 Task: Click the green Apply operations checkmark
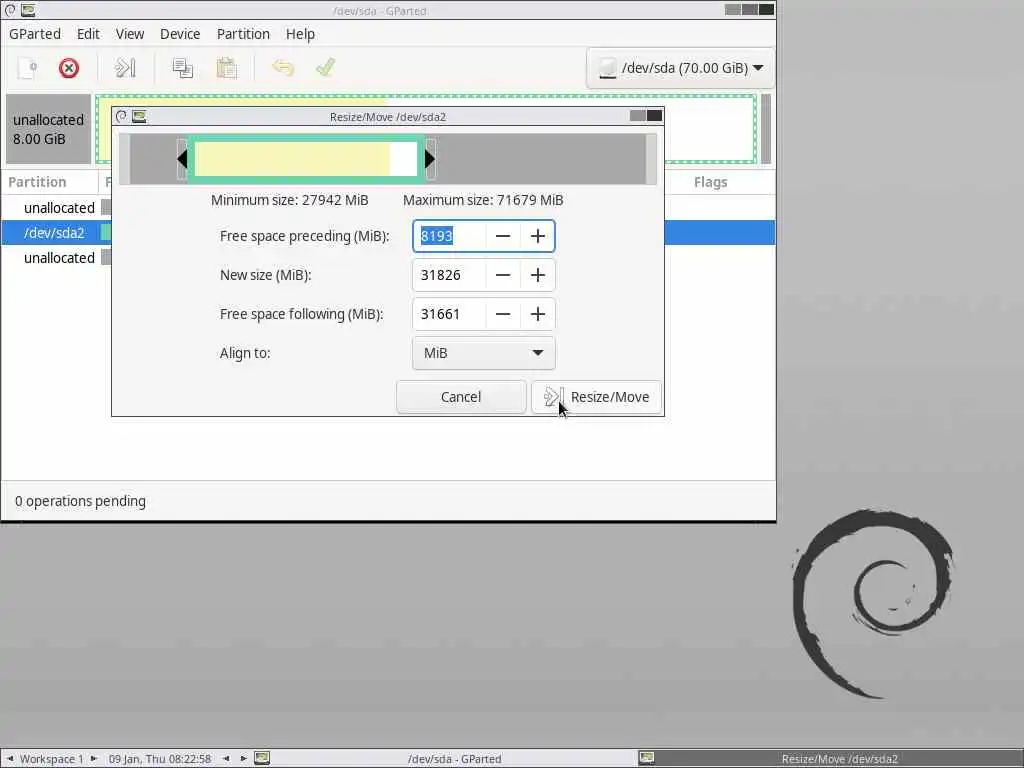pos(325,67)
